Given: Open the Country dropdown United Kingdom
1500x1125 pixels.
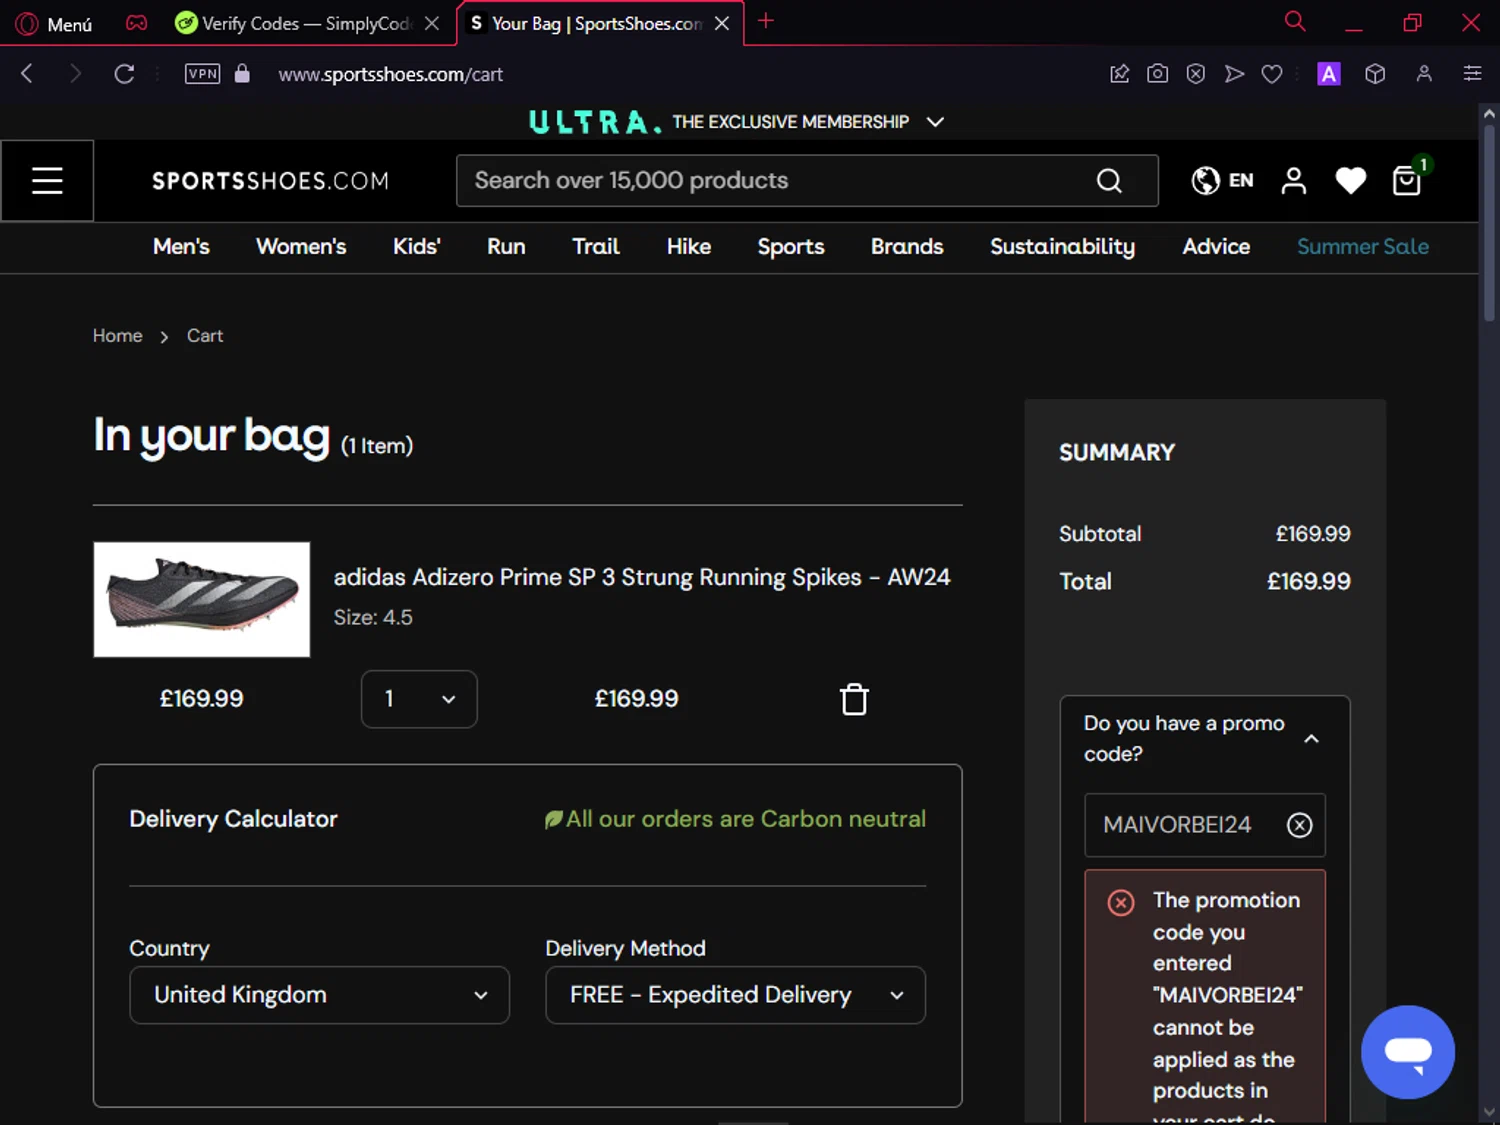Looking at the screenshot, I should (319, 995).
